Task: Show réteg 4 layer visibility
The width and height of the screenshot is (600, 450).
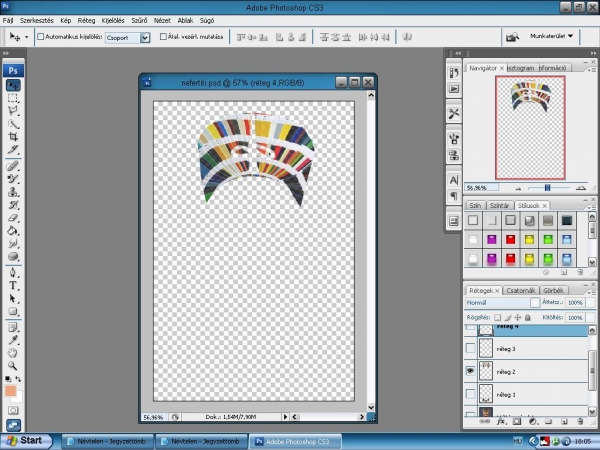Action: tap(470, 328)
